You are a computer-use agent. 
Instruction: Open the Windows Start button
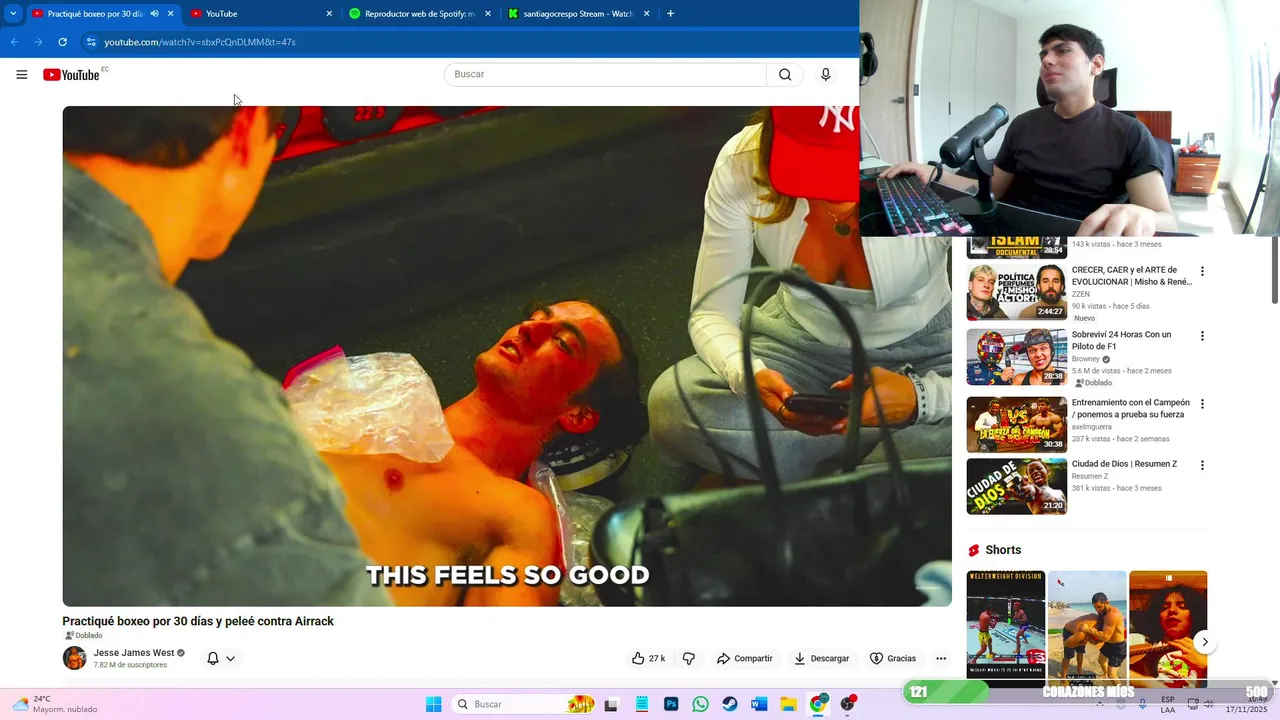coord(433,704)
